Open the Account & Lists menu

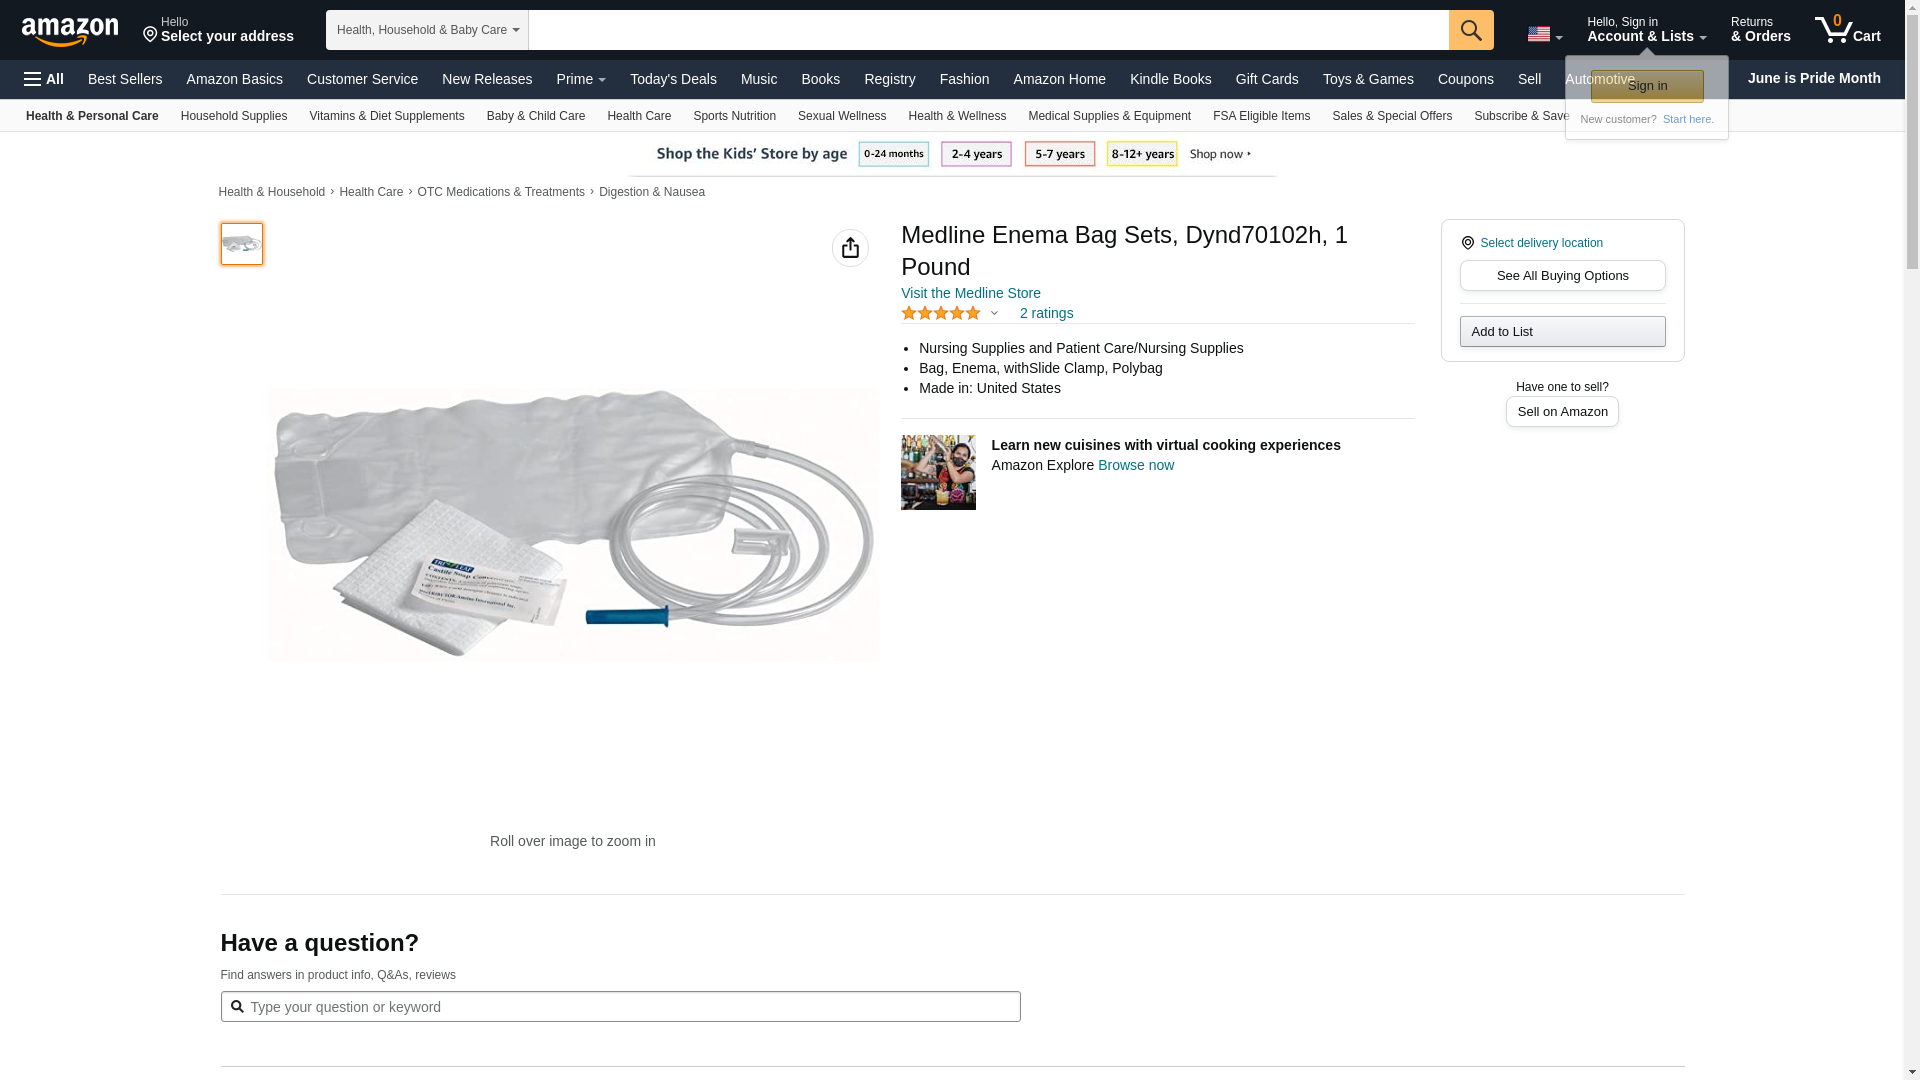tap(1646, 30)
